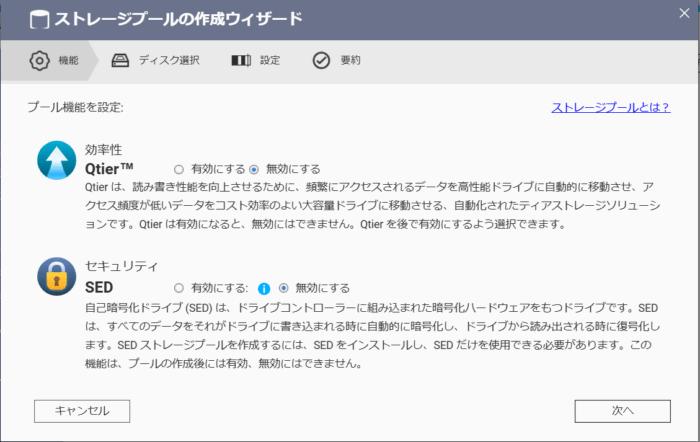Enable Qtier with 有効にする radio button

pyautogui.click(x=179, y=169)
